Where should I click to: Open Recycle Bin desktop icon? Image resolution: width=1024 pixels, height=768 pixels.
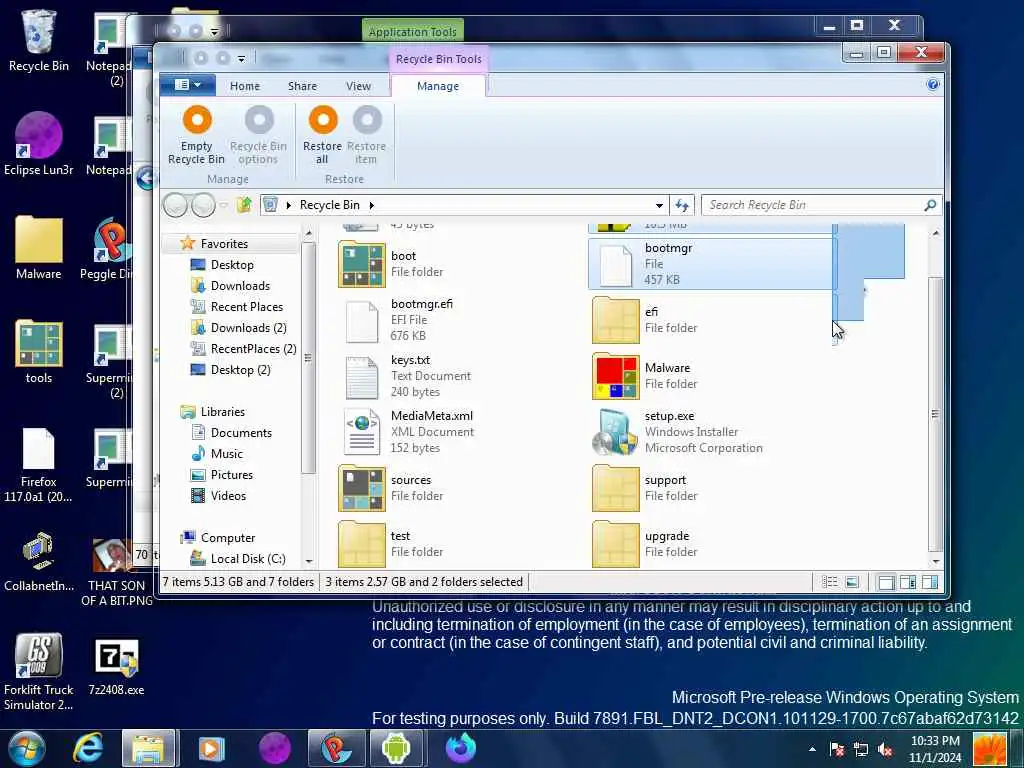tap(39, 40)
